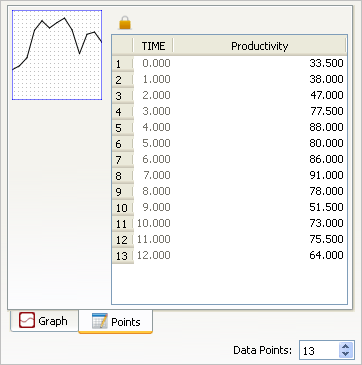Switch to the Graph tab
The height and width of the screenshot is (365, 362).
coord(45,321)
